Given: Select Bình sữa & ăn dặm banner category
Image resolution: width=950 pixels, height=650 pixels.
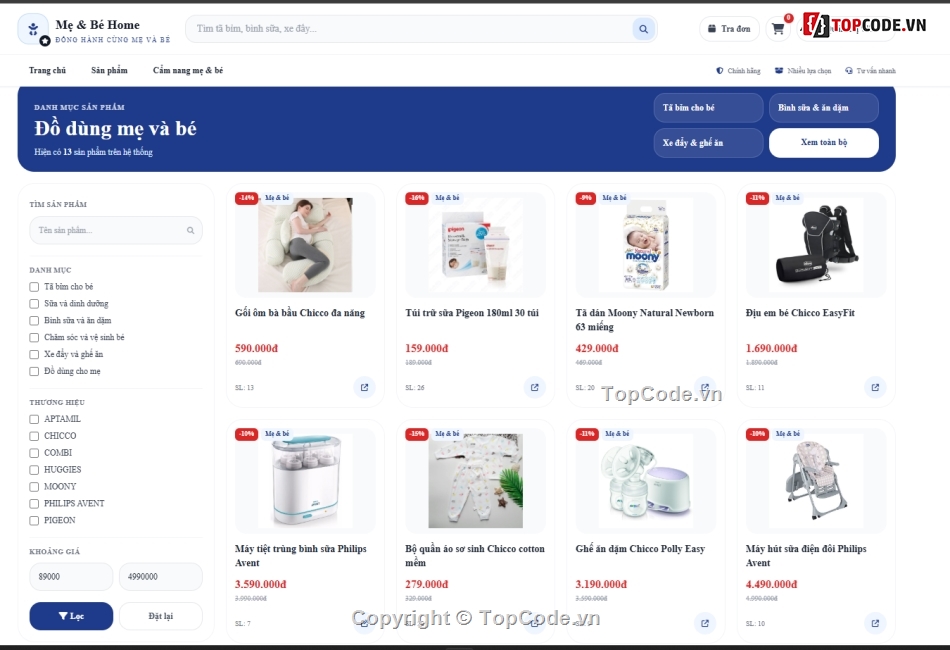Looking at the screenshot, I should pos(824,108).
